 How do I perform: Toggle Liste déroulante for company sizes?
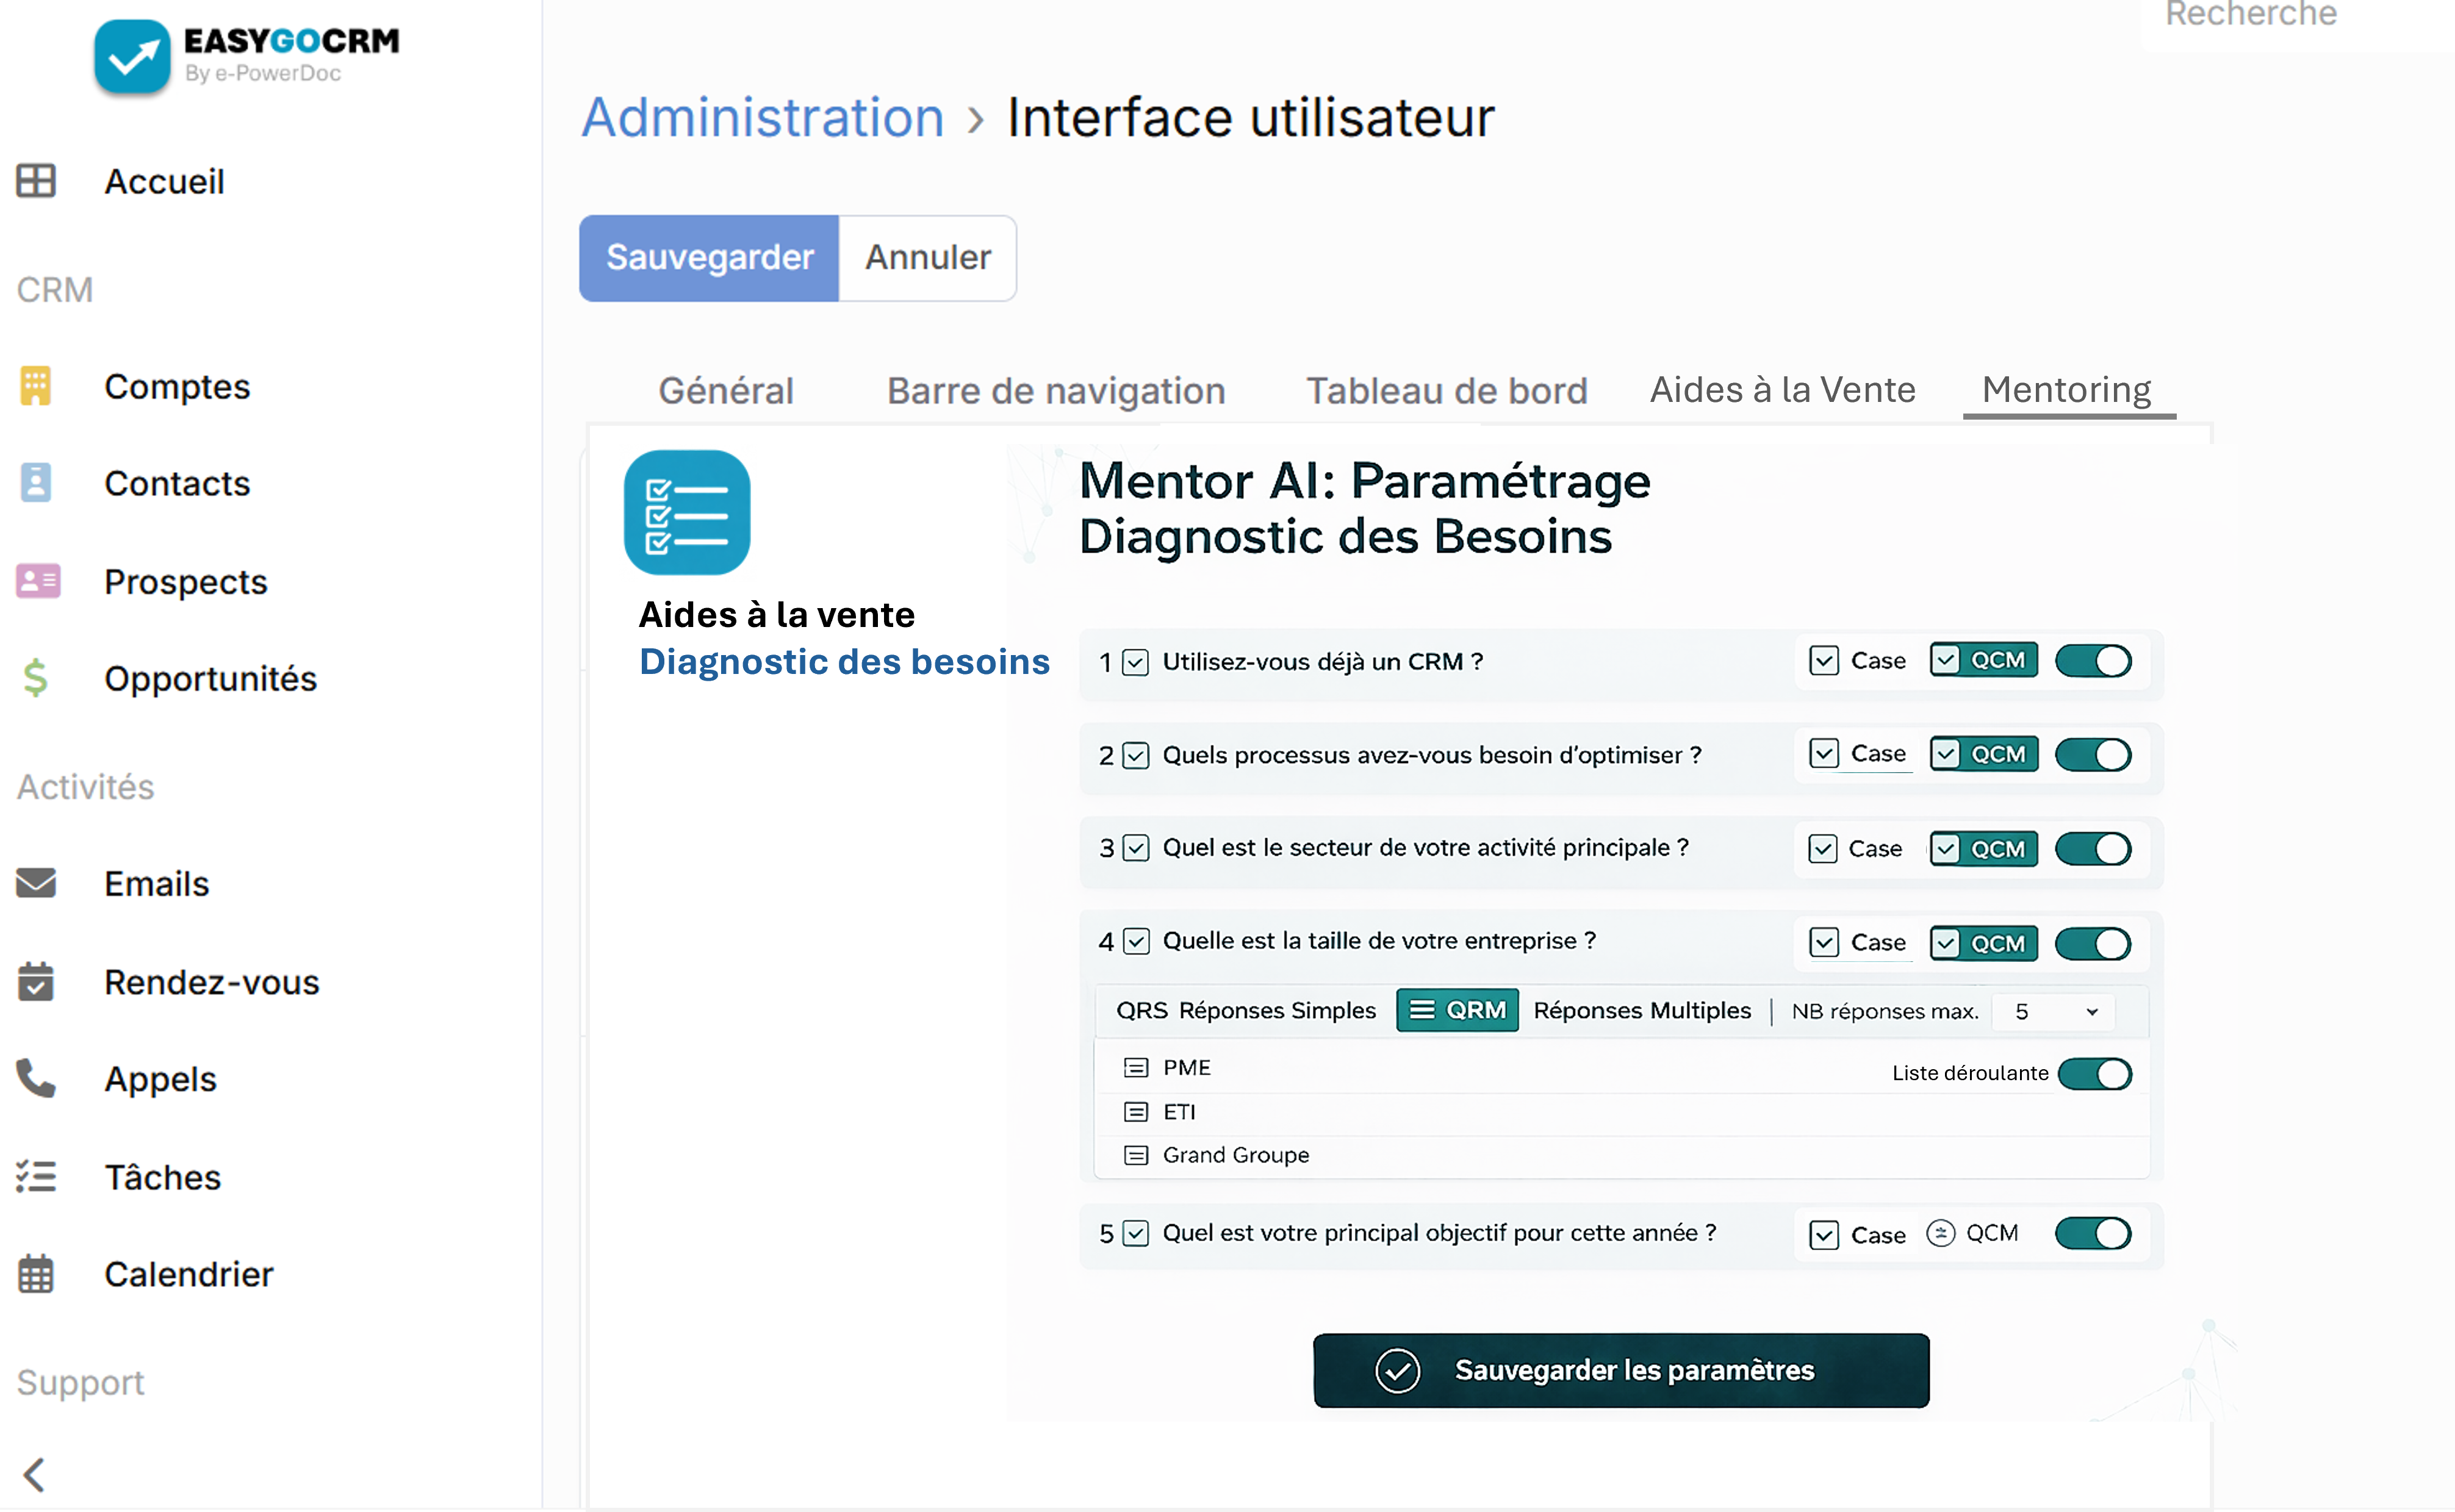point(2097,1073)
